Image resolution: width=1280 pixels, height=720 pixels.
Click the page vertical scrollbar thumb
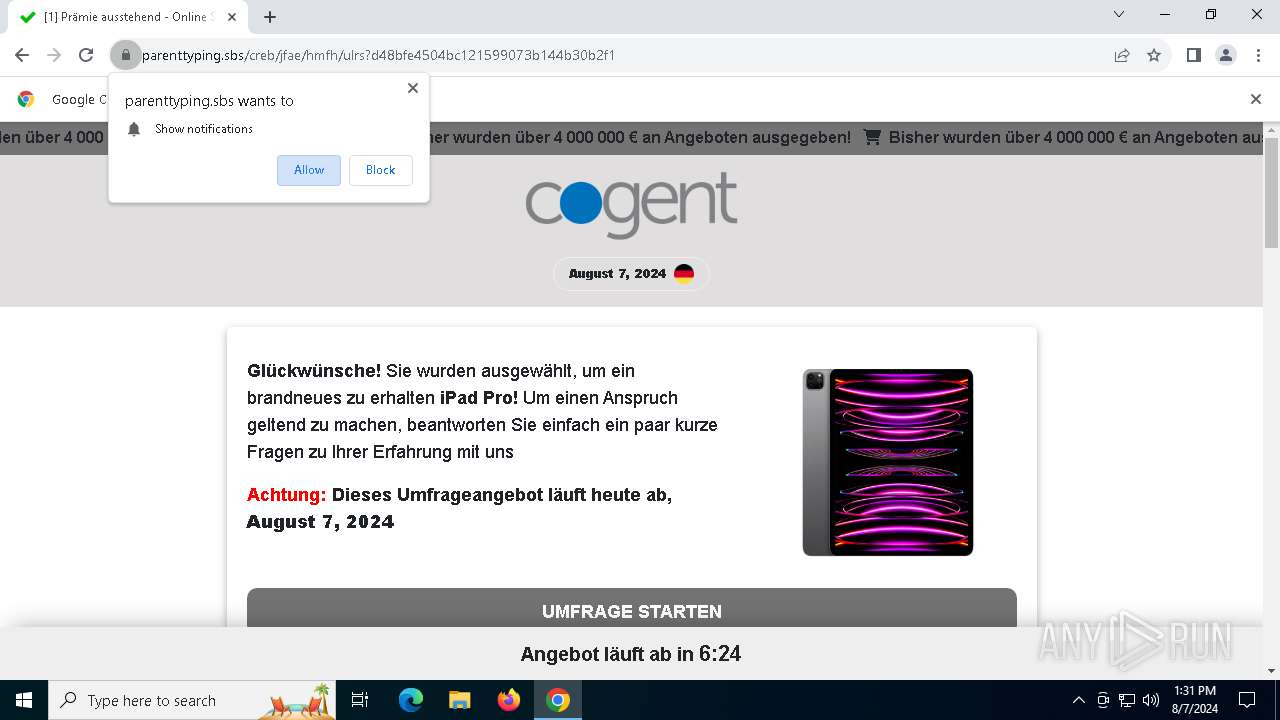tap(1271, 192)
